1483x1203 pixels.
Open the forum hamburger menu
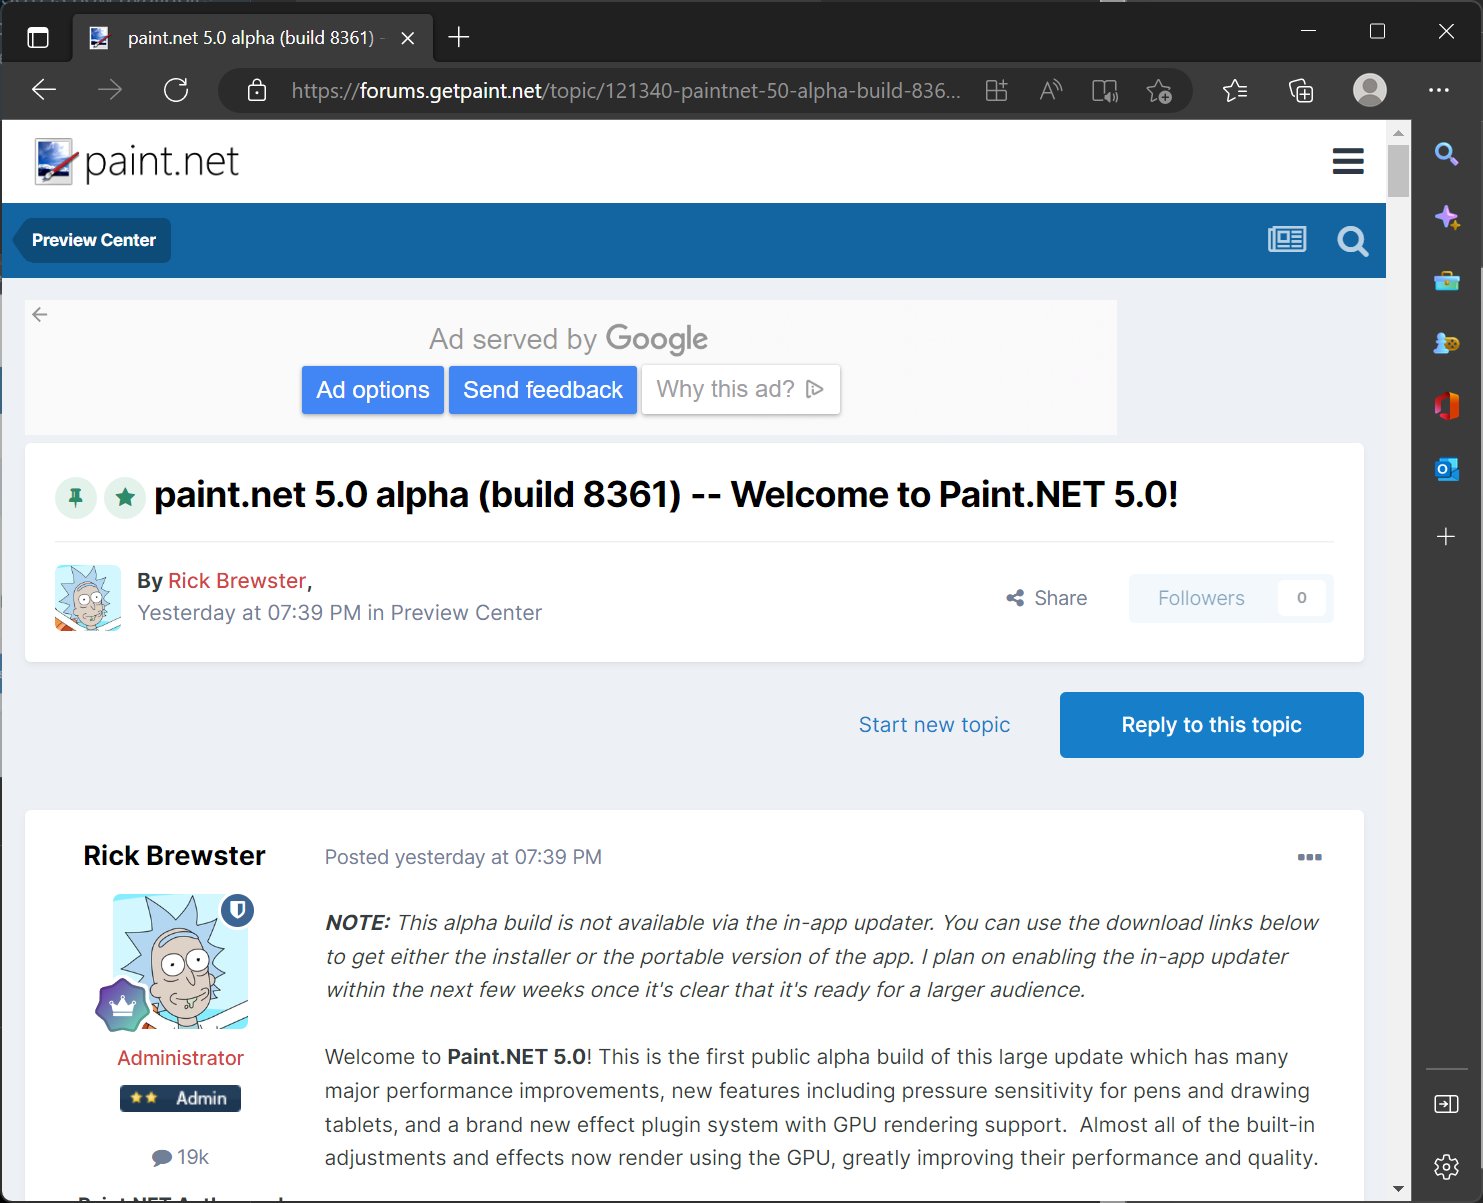coord(1348,161)
